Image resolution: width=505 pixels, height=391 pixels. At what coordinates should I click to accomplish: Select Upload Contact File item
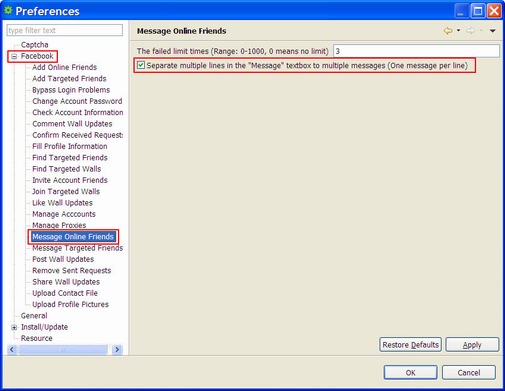pyautogui.click(x=65, y=293)
